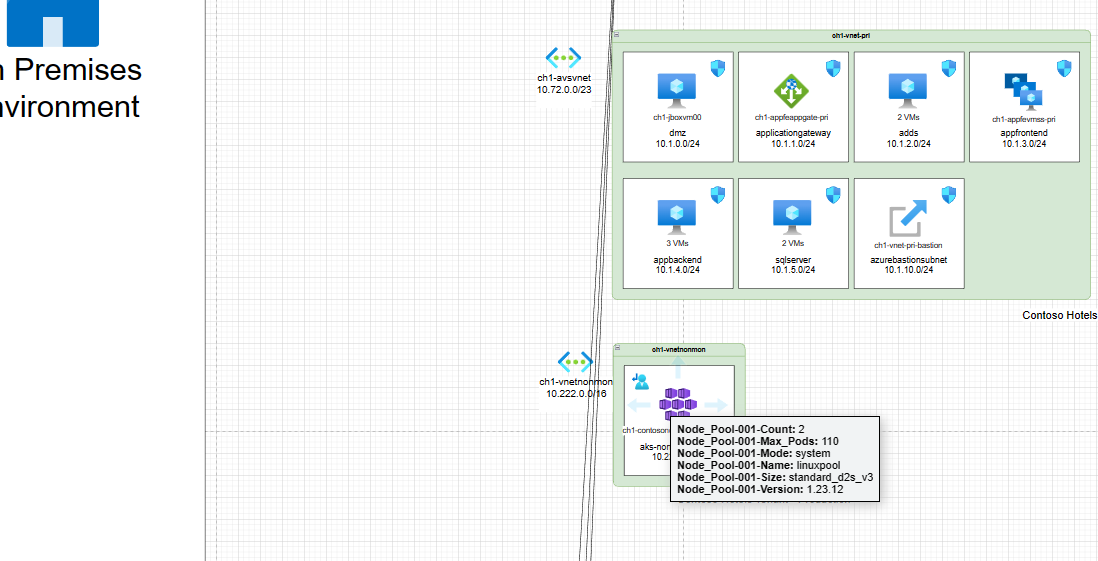This screenshot has height=561, width=1098.
Task: Select the ch1-vnet-pri-bastion arrow icon
Action: (x=908, y=217)
